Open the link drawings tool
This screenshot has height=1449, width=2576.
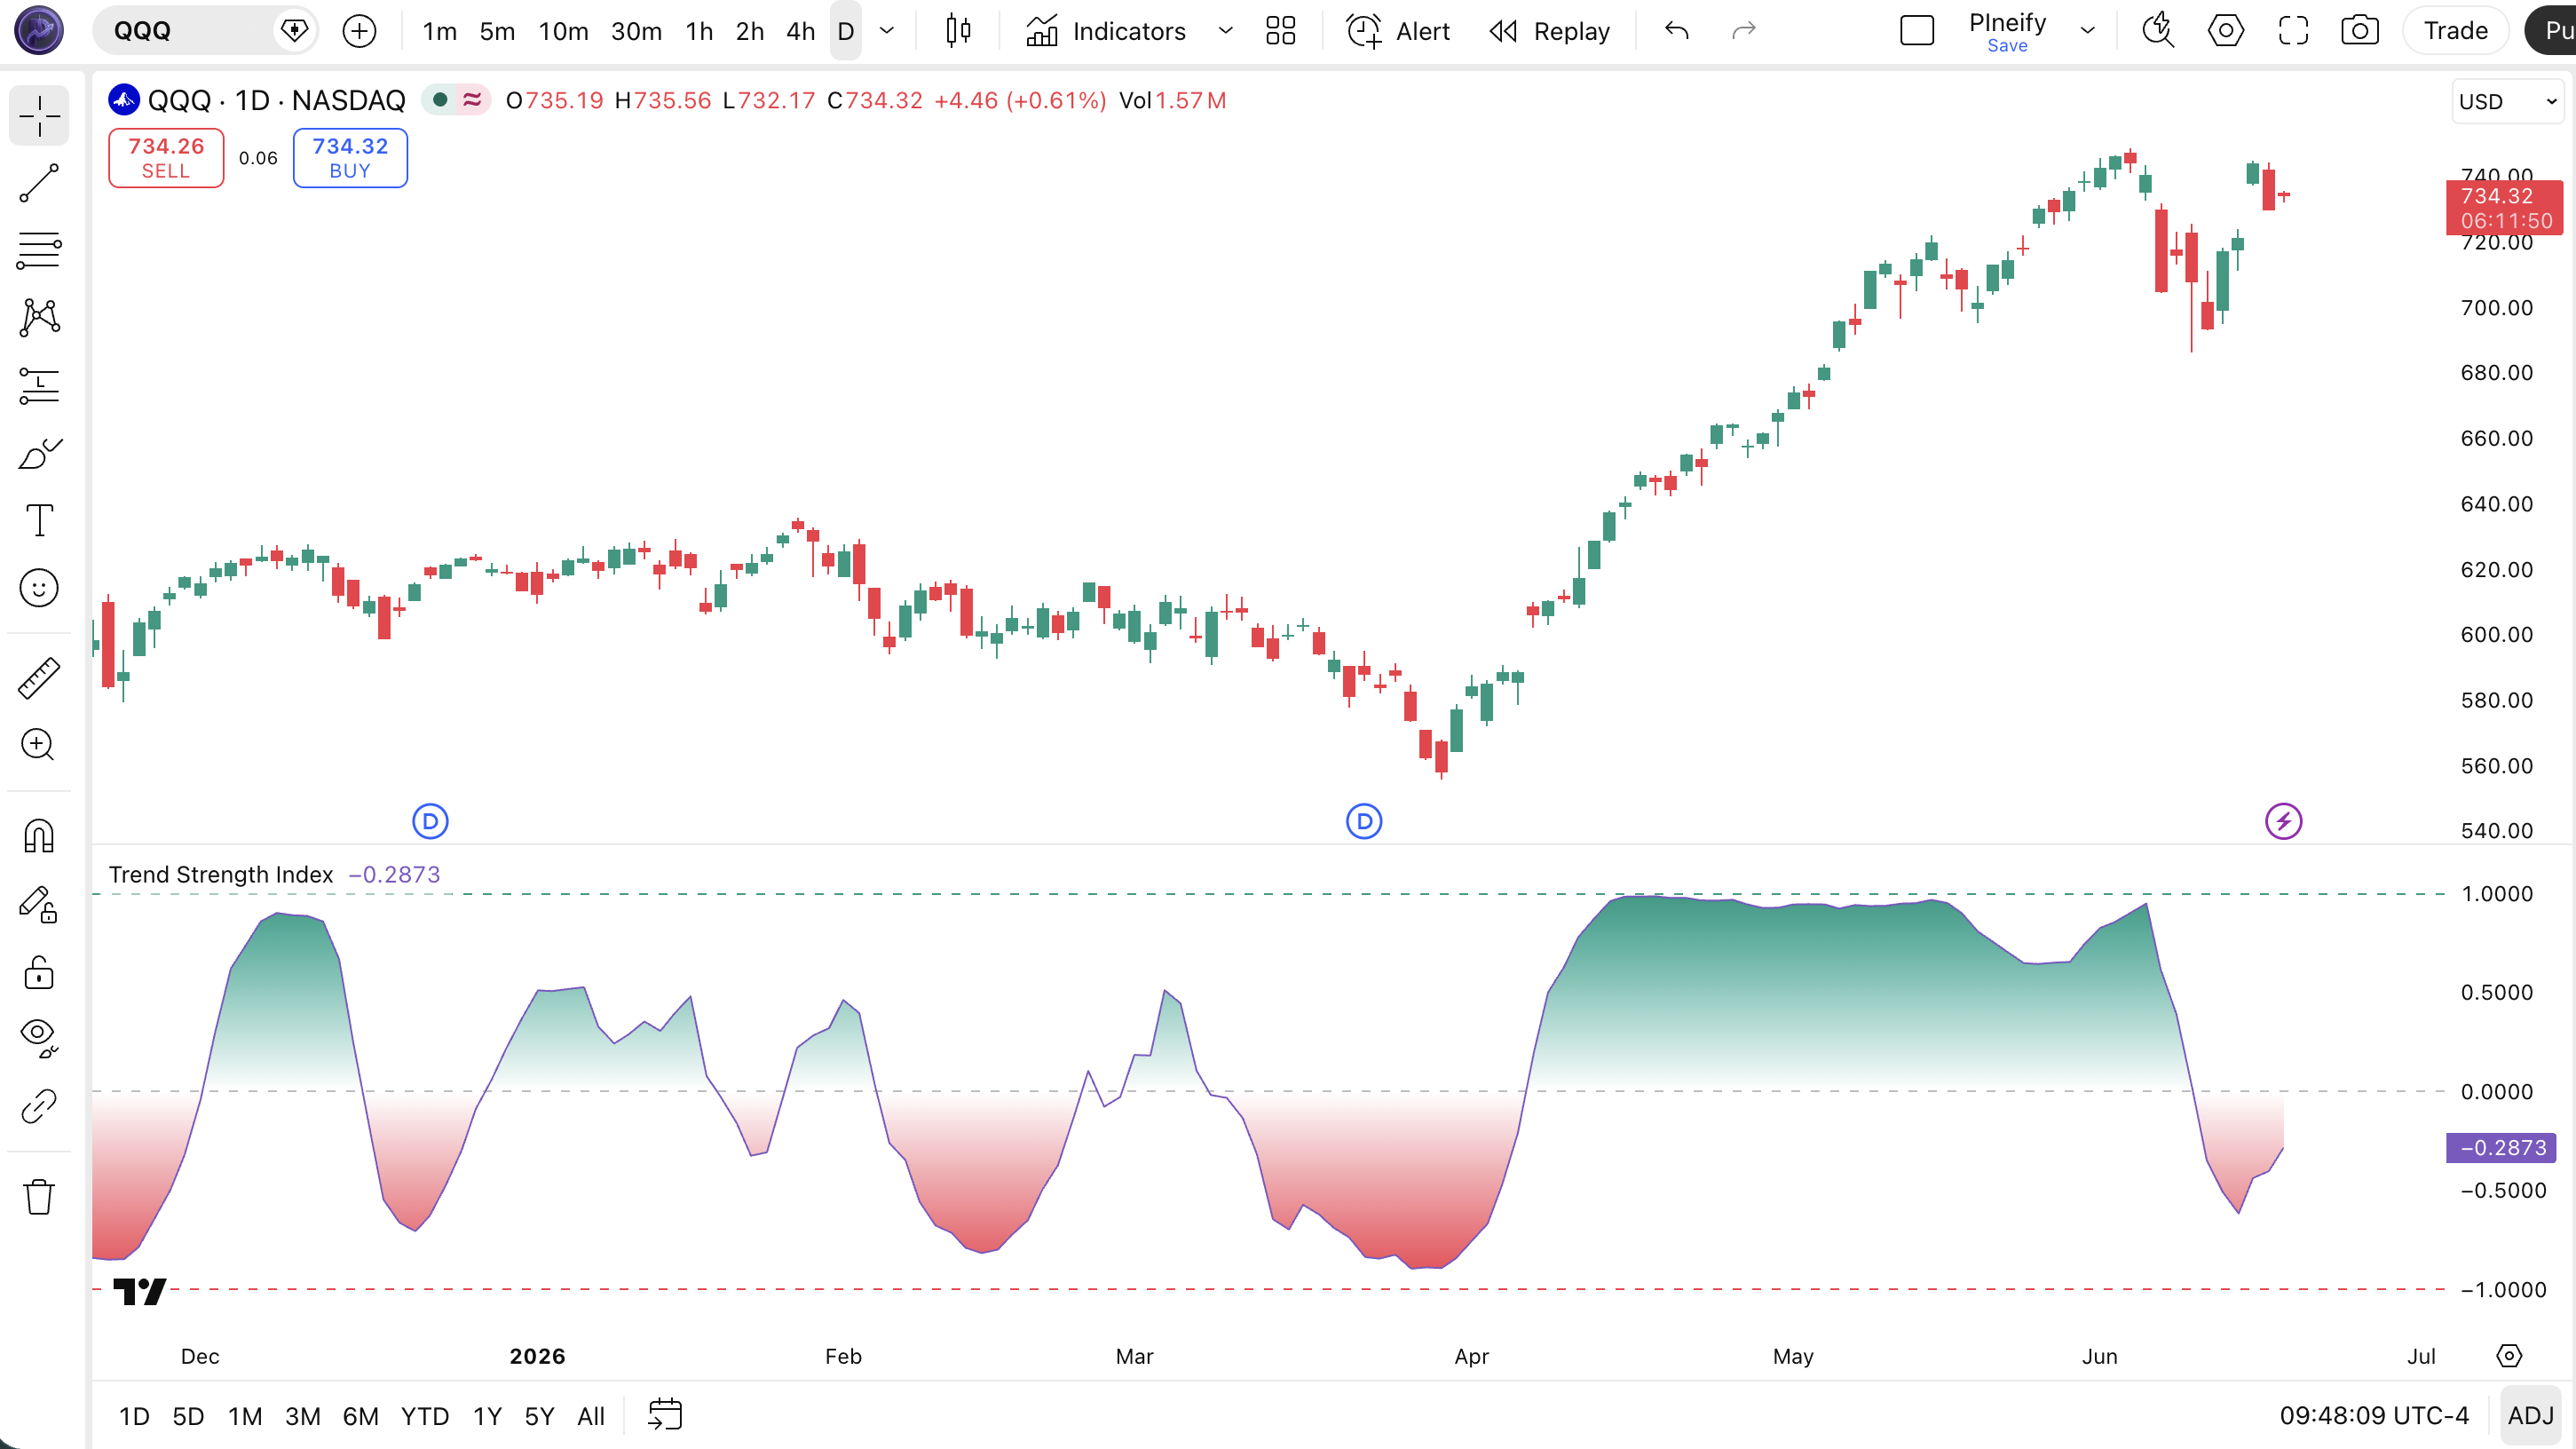[39, 1106]
